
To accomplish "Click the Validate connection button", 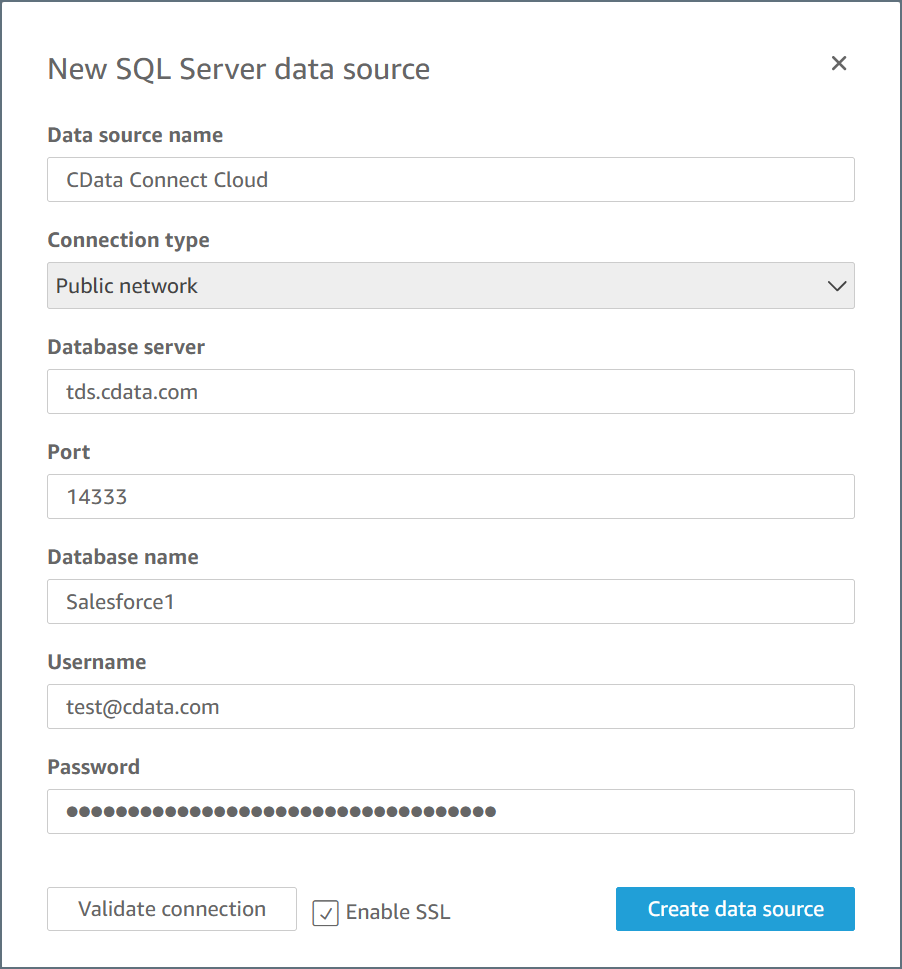I will 171,908.
